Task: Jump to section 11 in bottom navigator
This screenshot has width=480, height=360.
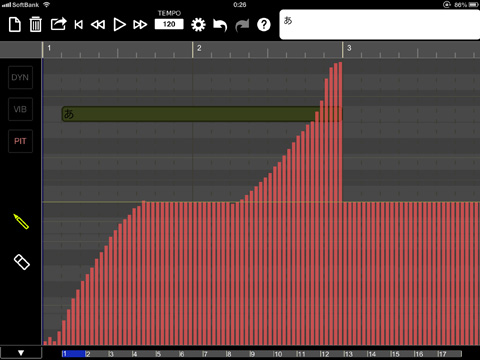Action: click(x=309, y=354)
